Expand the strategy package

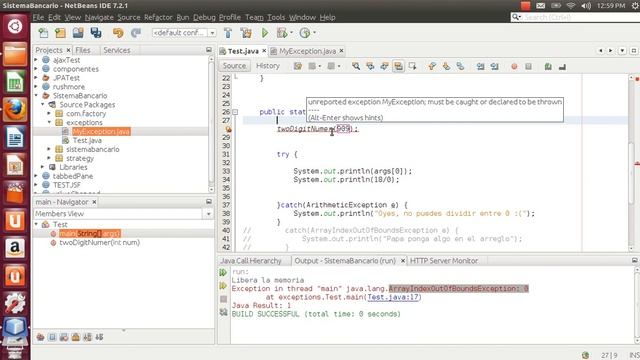[49, 158]
